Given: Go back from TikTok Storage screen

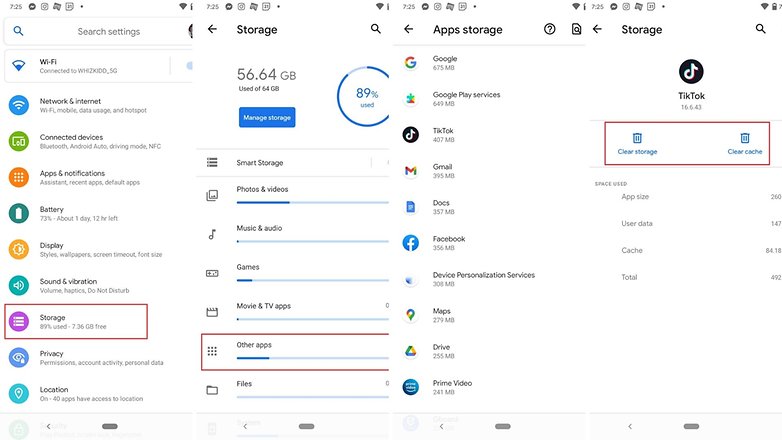Looking at the screenshot, I should (x=597, y=29).
